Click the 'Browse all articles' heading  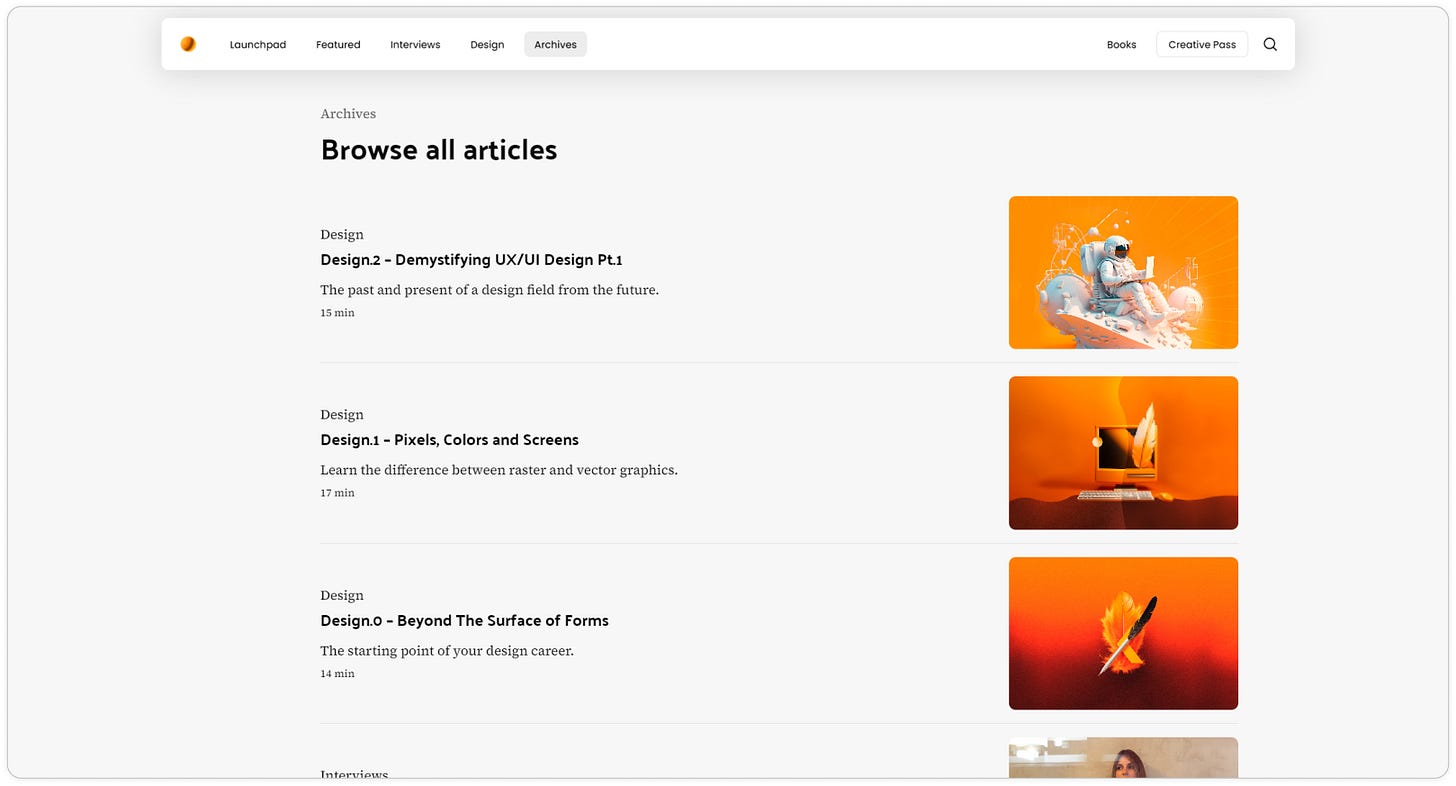[439, 150]
